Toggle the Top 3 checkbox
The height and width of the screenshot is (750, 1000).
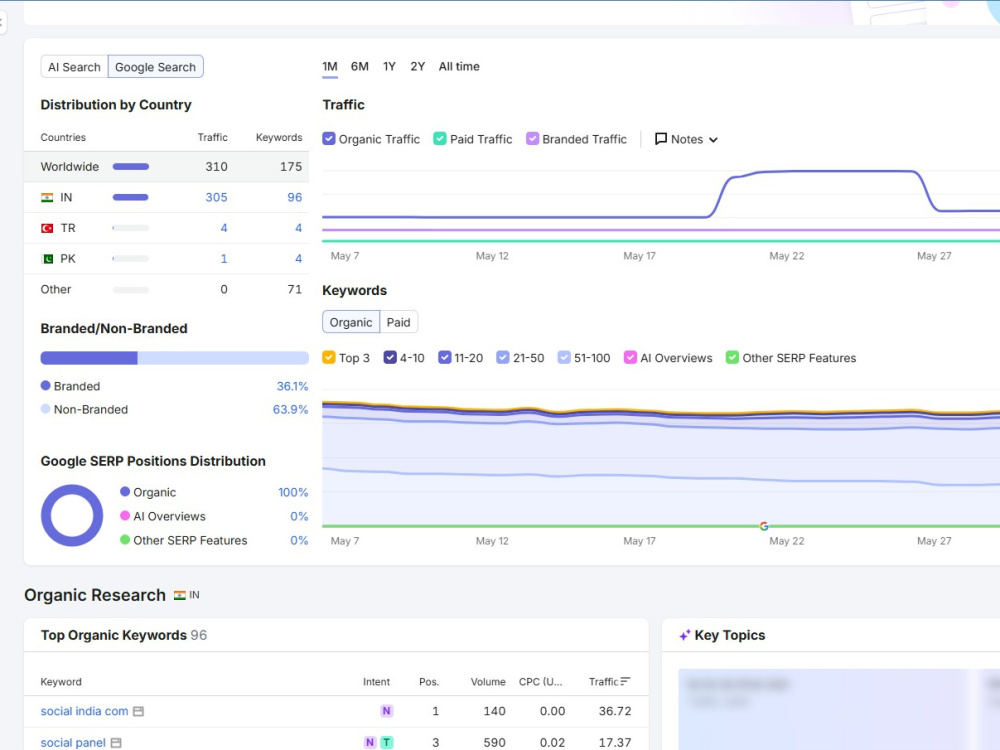click(x=329, y=358)
